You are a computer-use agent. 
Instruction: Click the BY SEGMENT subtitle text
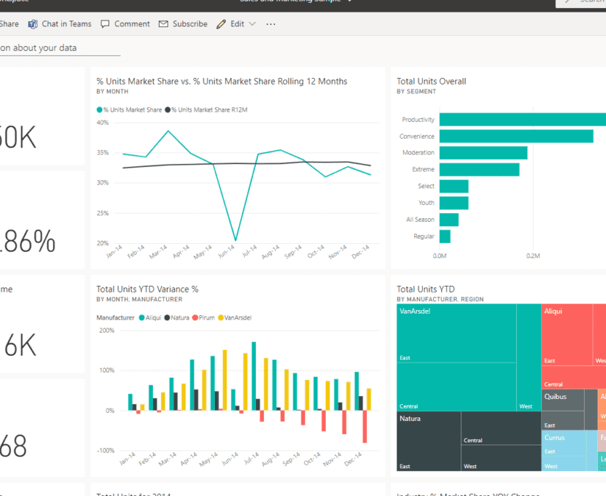416,92
